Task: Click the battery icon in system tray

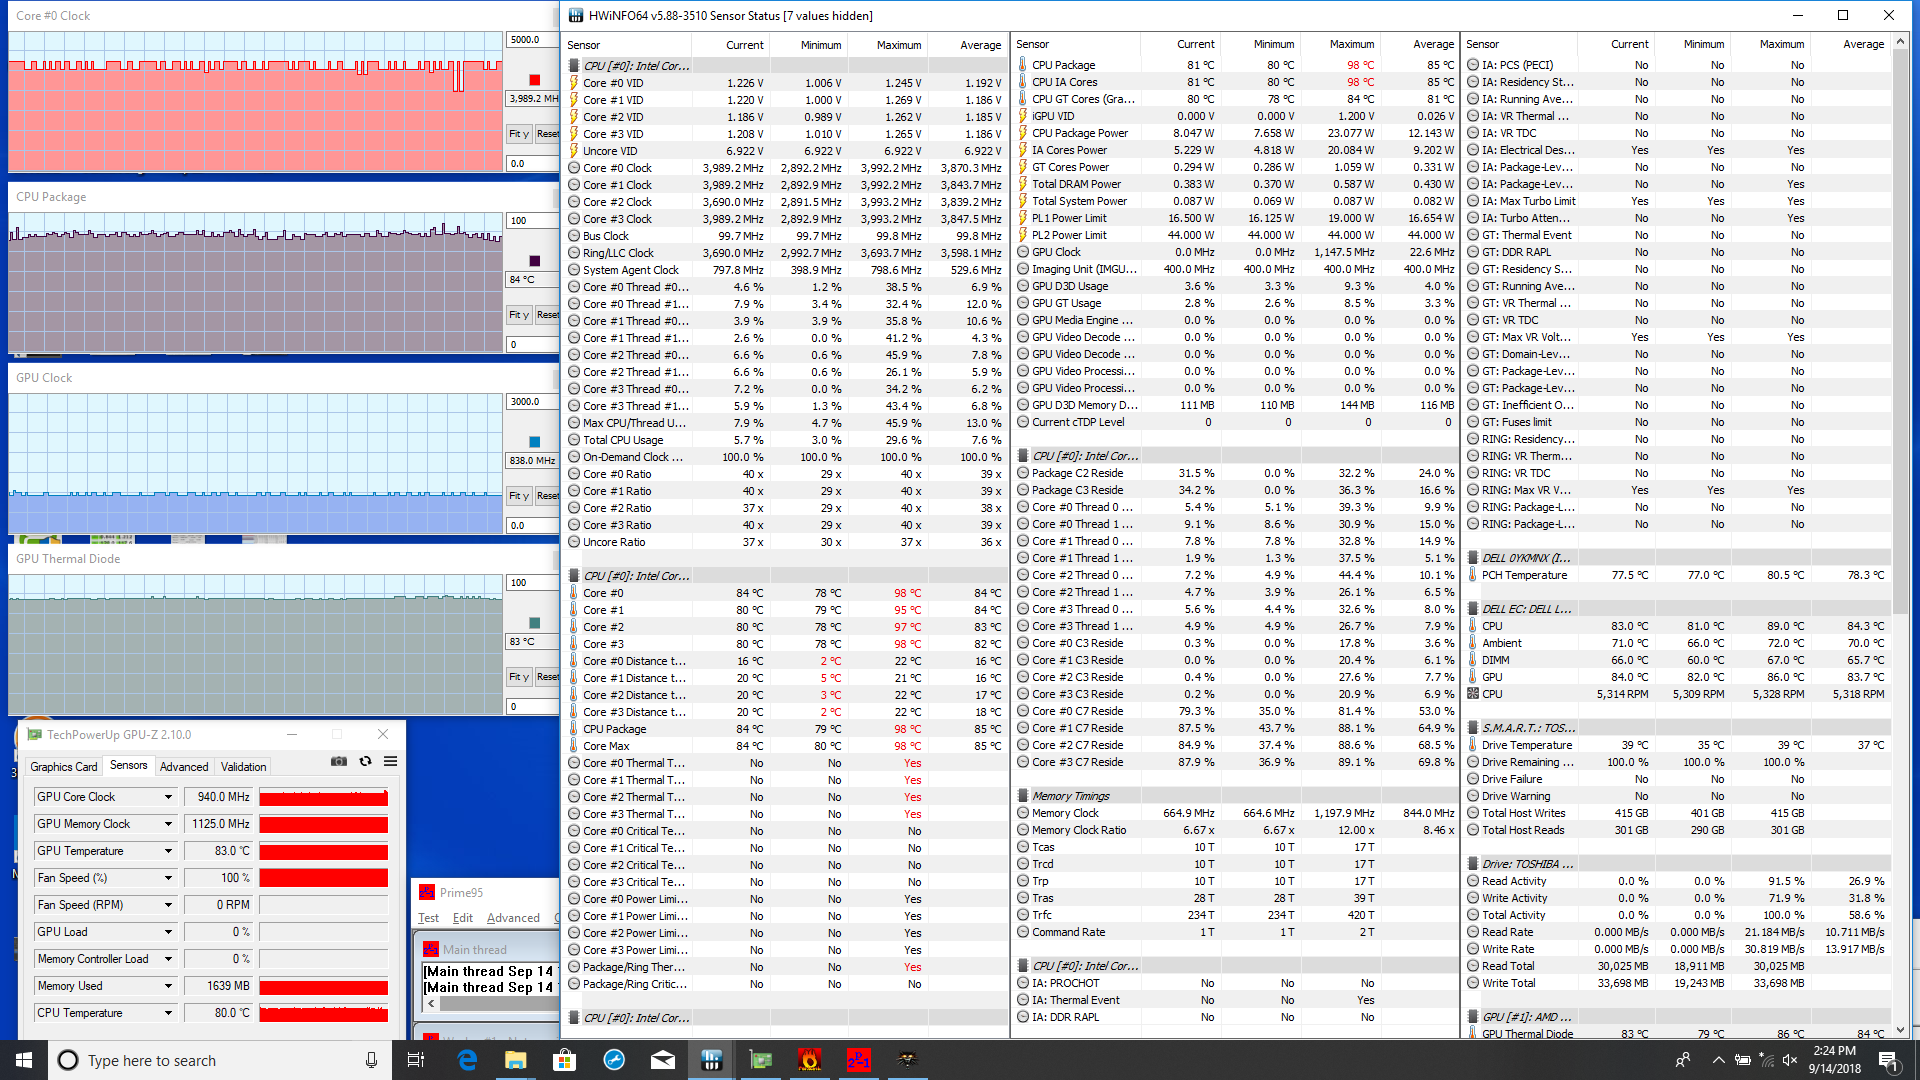Action: (x=1742, y=1060)
